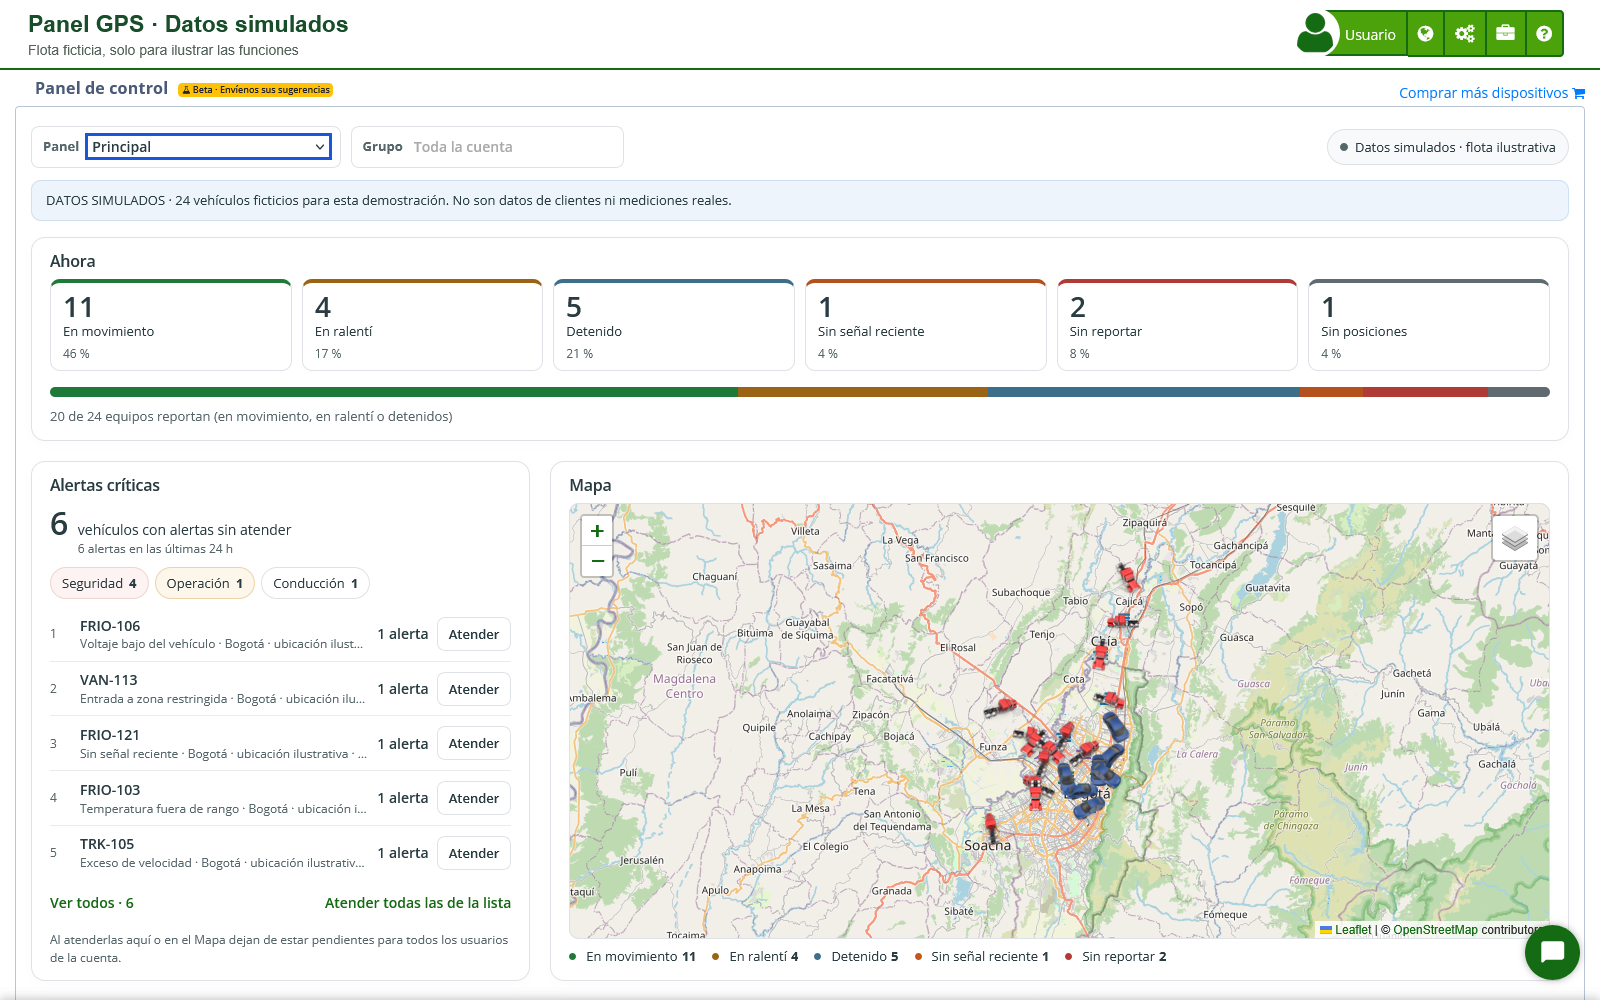Select the En ralentí status card
The height and width of the screenshot is (1000, 1600).
(x=422, y=325)
